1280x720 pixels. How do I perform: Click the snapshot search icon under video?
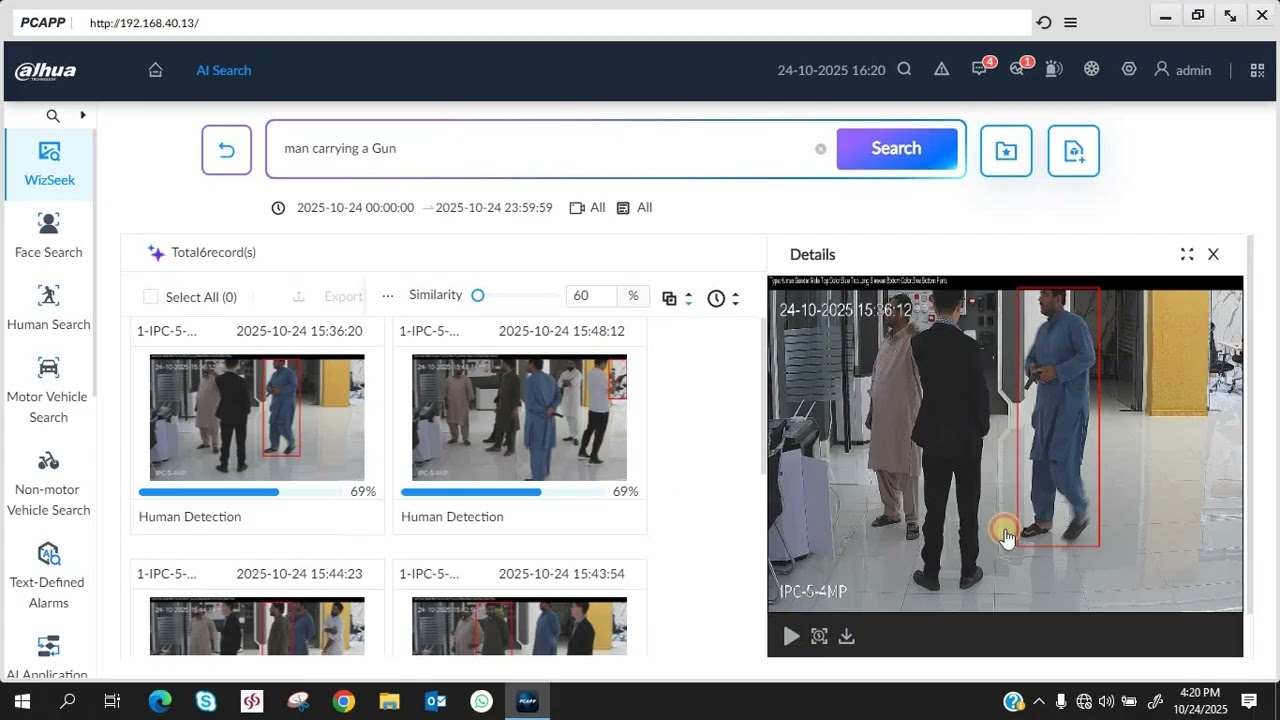819,636
